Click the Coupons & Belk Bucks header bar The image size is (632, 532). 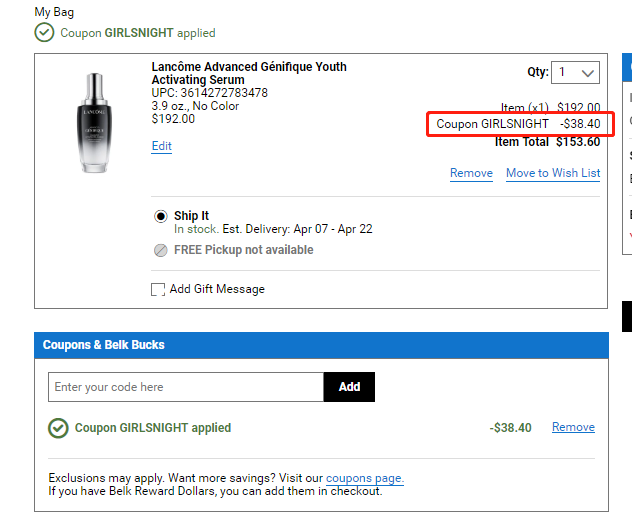(321, 345)
